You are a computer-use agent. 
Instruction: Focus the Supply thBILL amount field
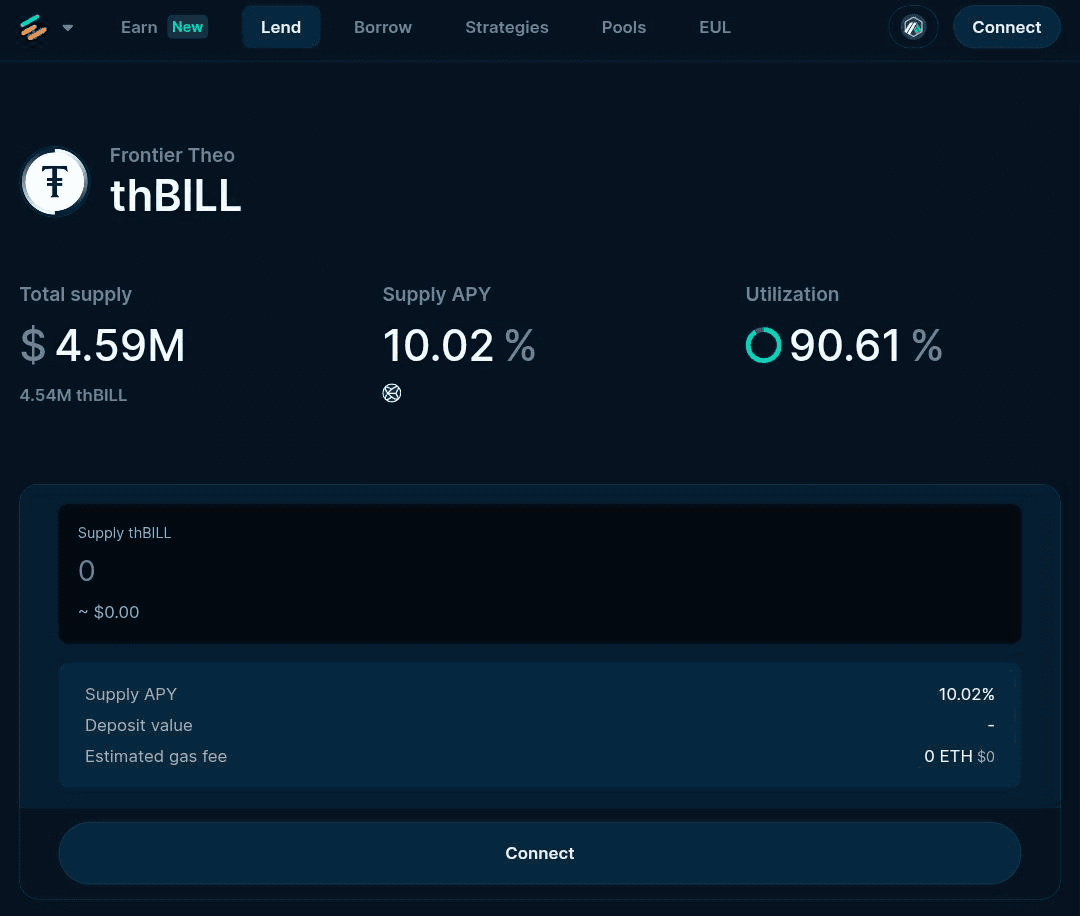coord(540,571)
